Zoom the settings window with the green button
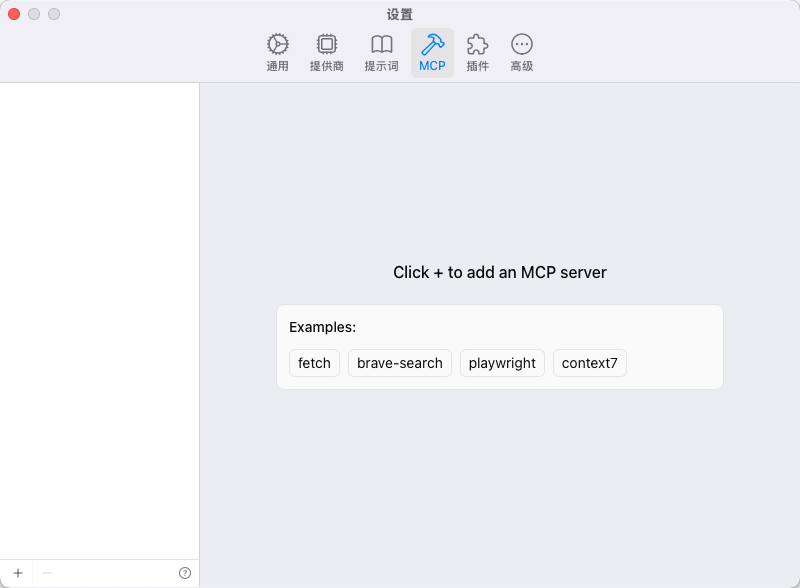 click(54, 14)
